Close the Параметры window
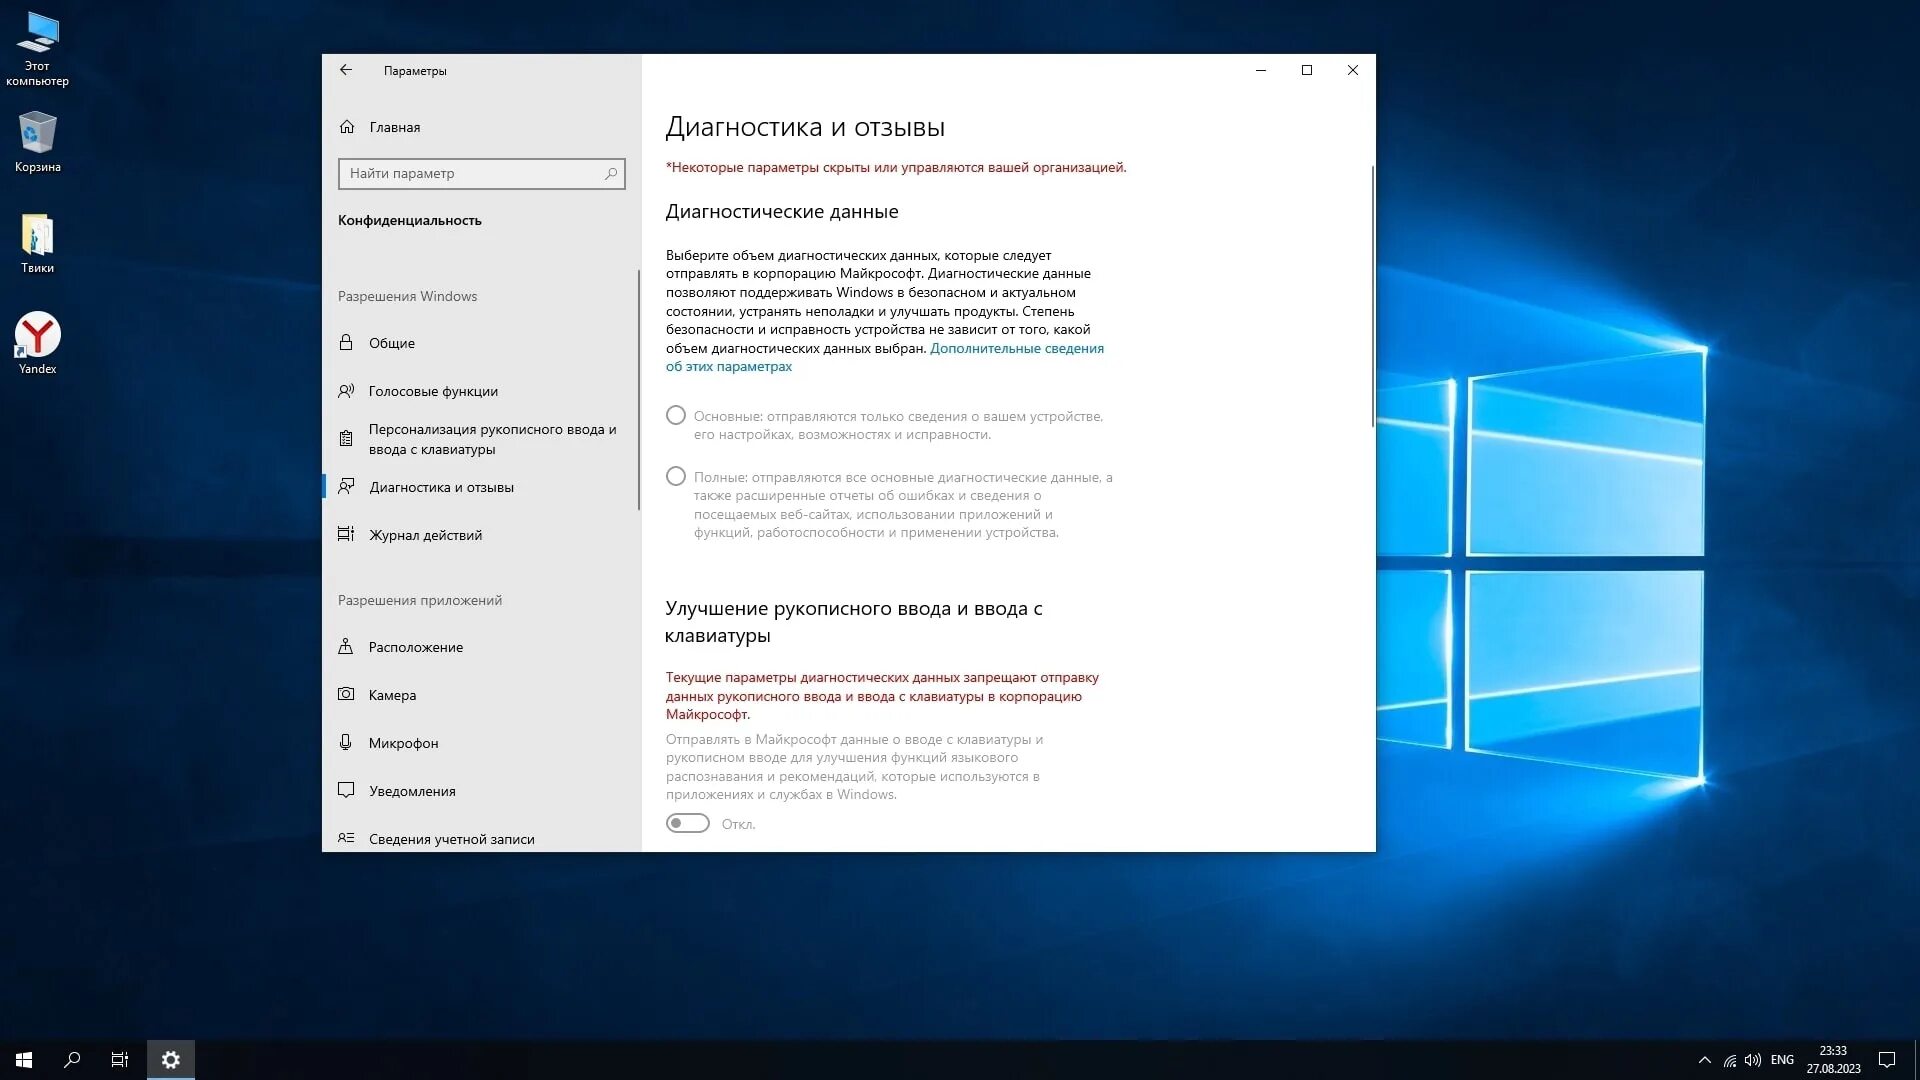Viewport: 1920px width, 1080px height. point(1353,70)
